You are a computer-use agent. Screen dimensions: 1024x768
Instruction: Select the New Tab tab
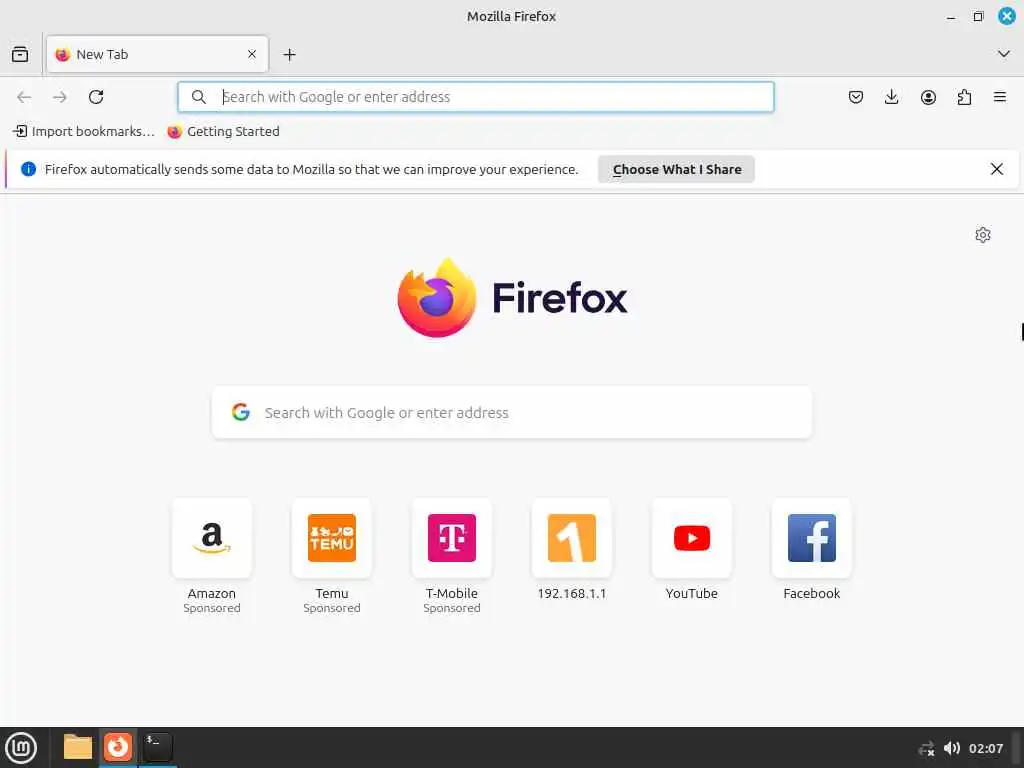pyautogui.click(x=157, y=54)
